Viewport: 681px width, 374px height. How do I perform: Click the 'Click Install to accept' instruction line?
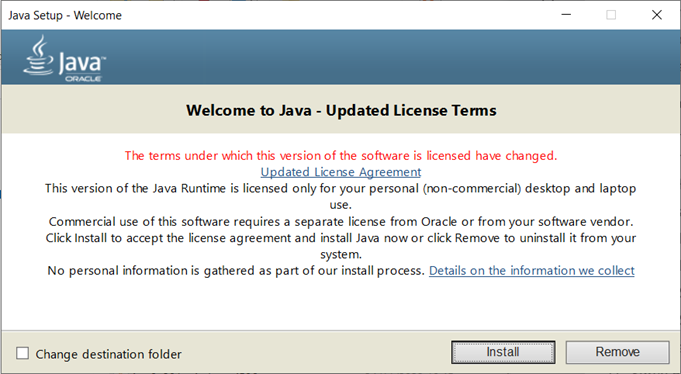[x=341, y=246]
